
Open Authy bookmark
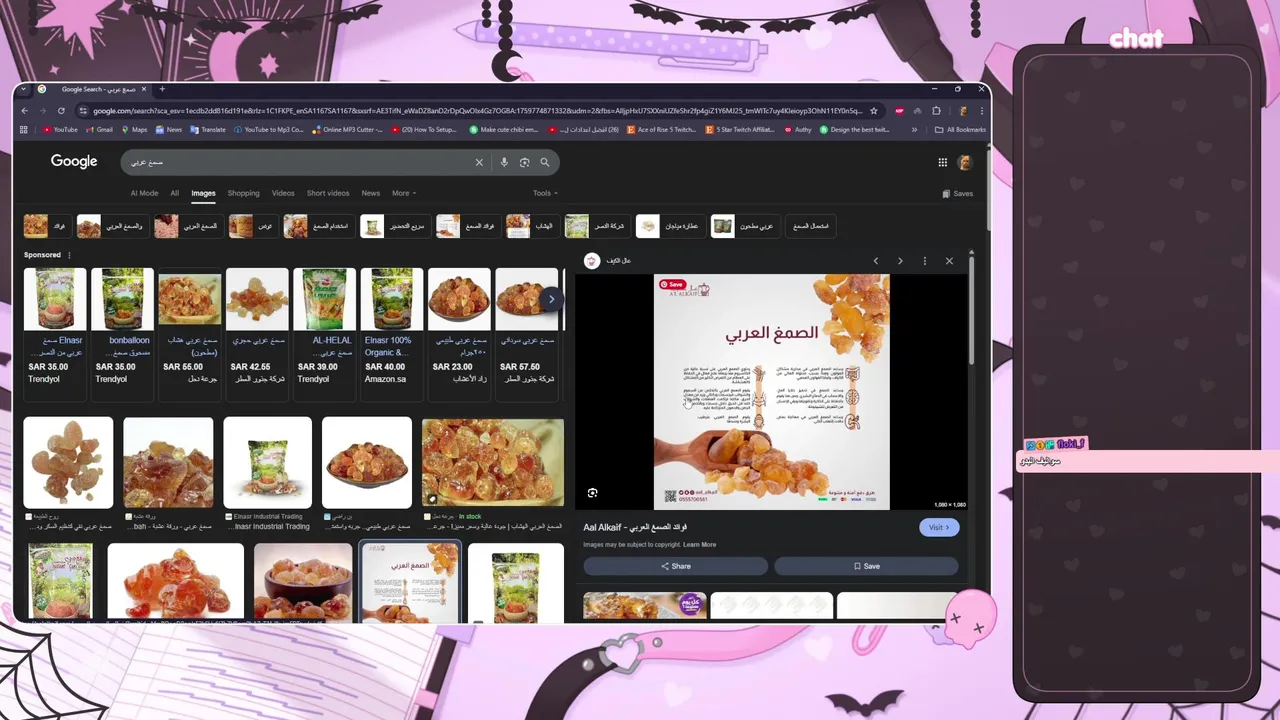click(x=797, y=129)
